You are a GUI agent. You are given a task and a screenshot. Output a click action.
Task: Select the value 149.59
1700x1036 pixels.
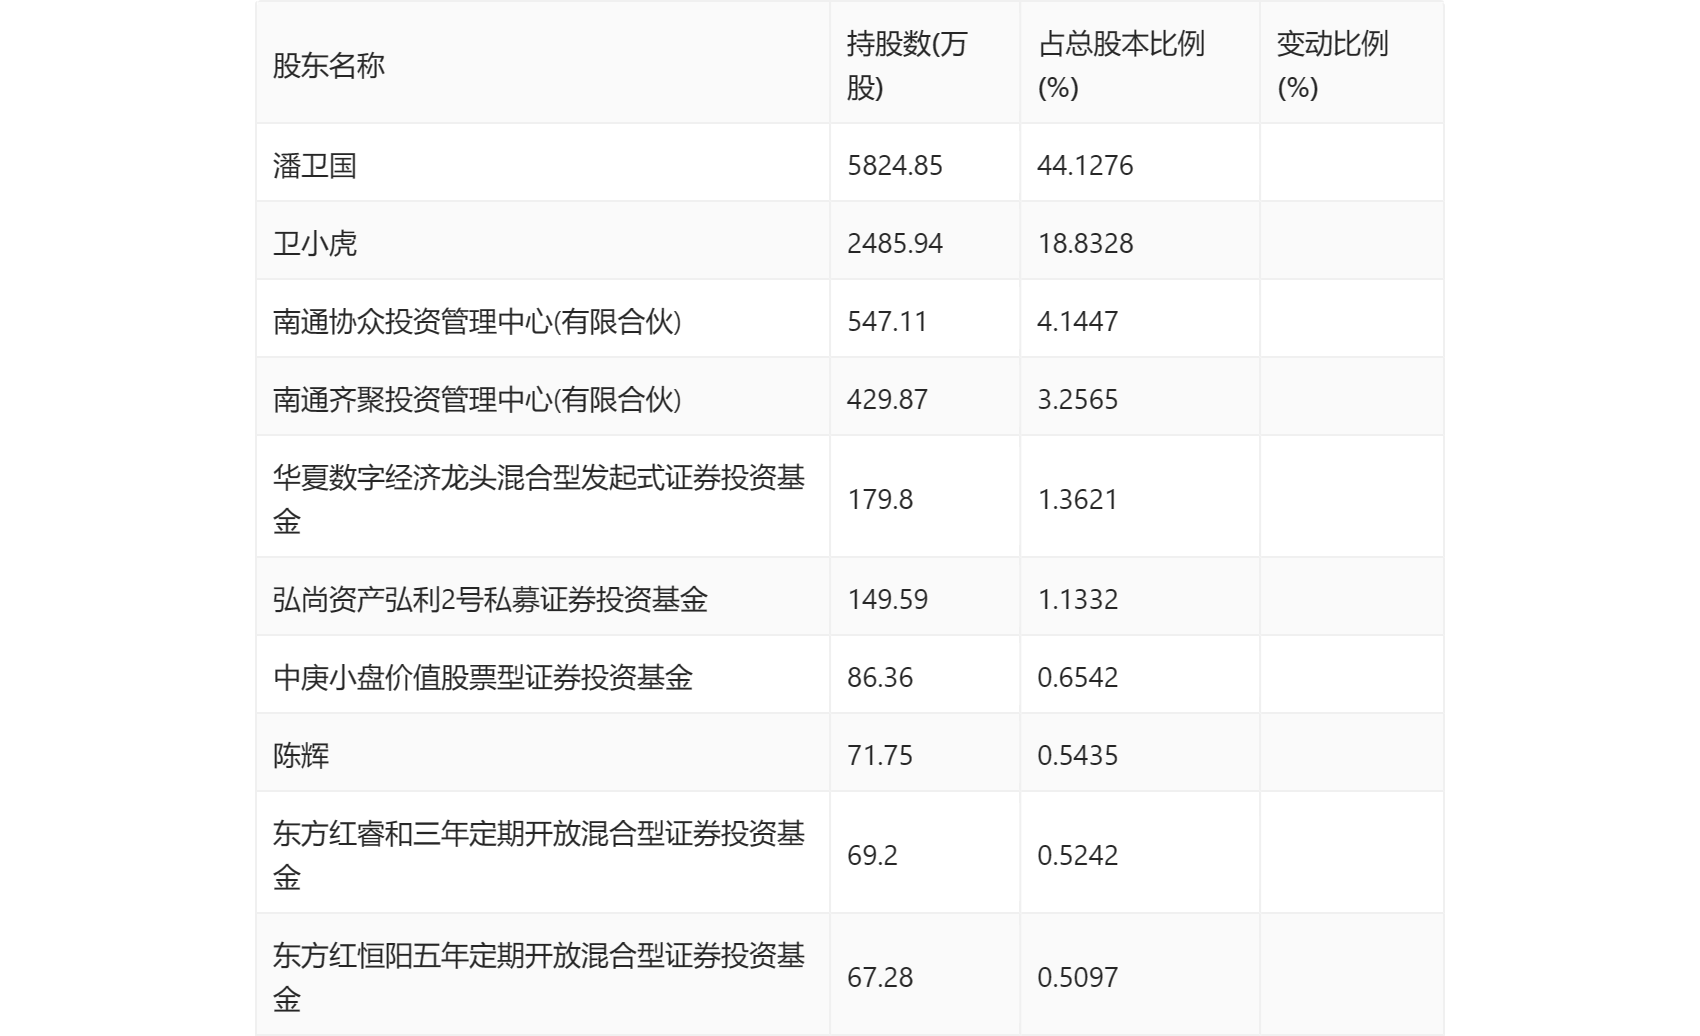pyautogui.click(x=887, y=599)
